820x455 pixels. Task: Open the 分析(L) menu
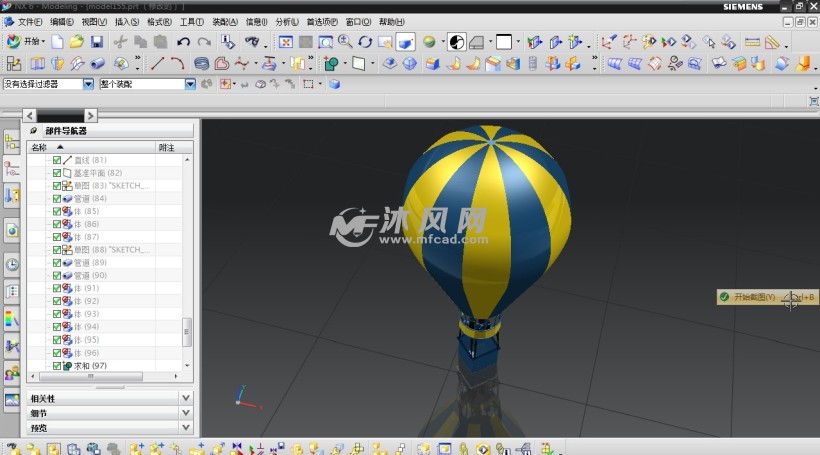pos(286,21)
